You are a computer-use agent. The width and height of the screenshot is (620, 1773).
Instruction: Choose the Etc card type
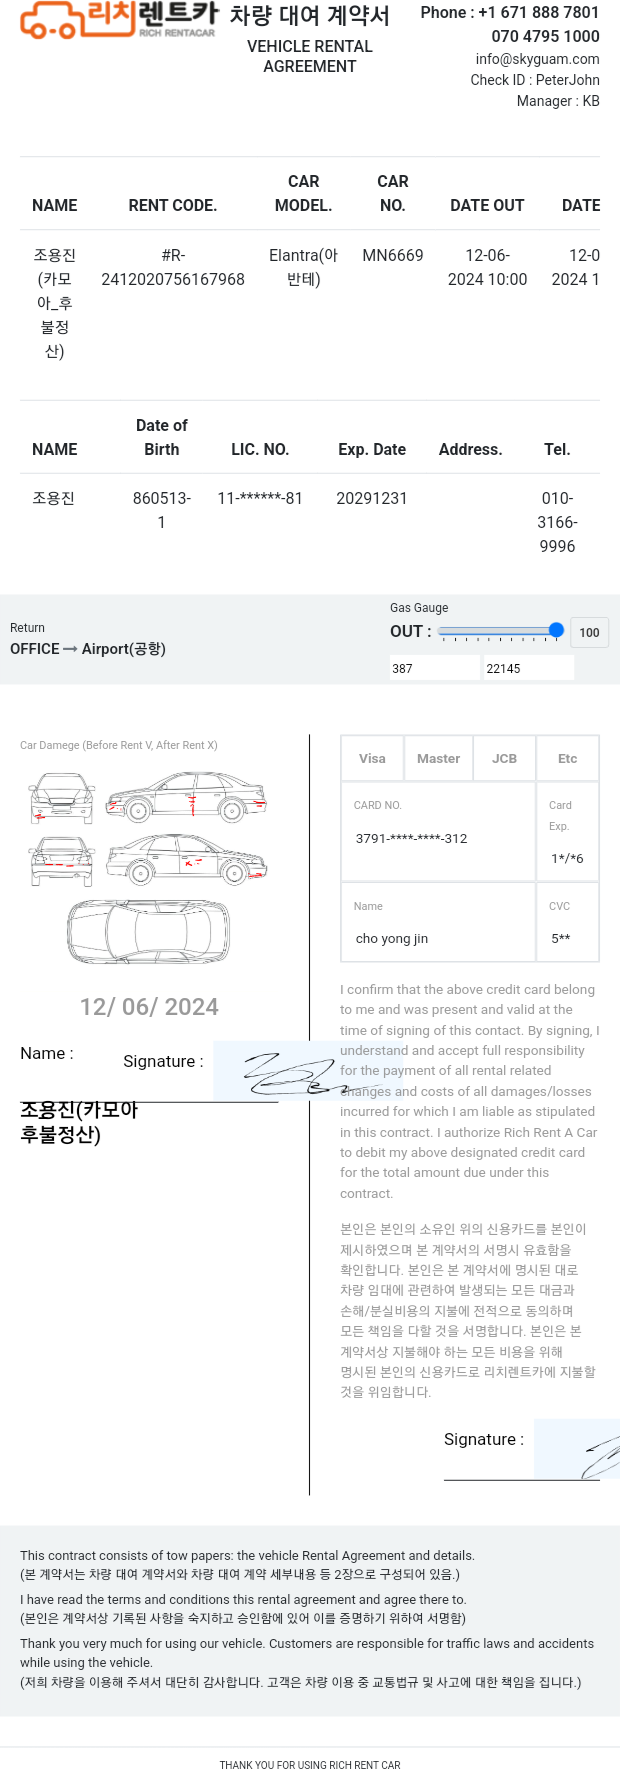click(x=567, y=759)
